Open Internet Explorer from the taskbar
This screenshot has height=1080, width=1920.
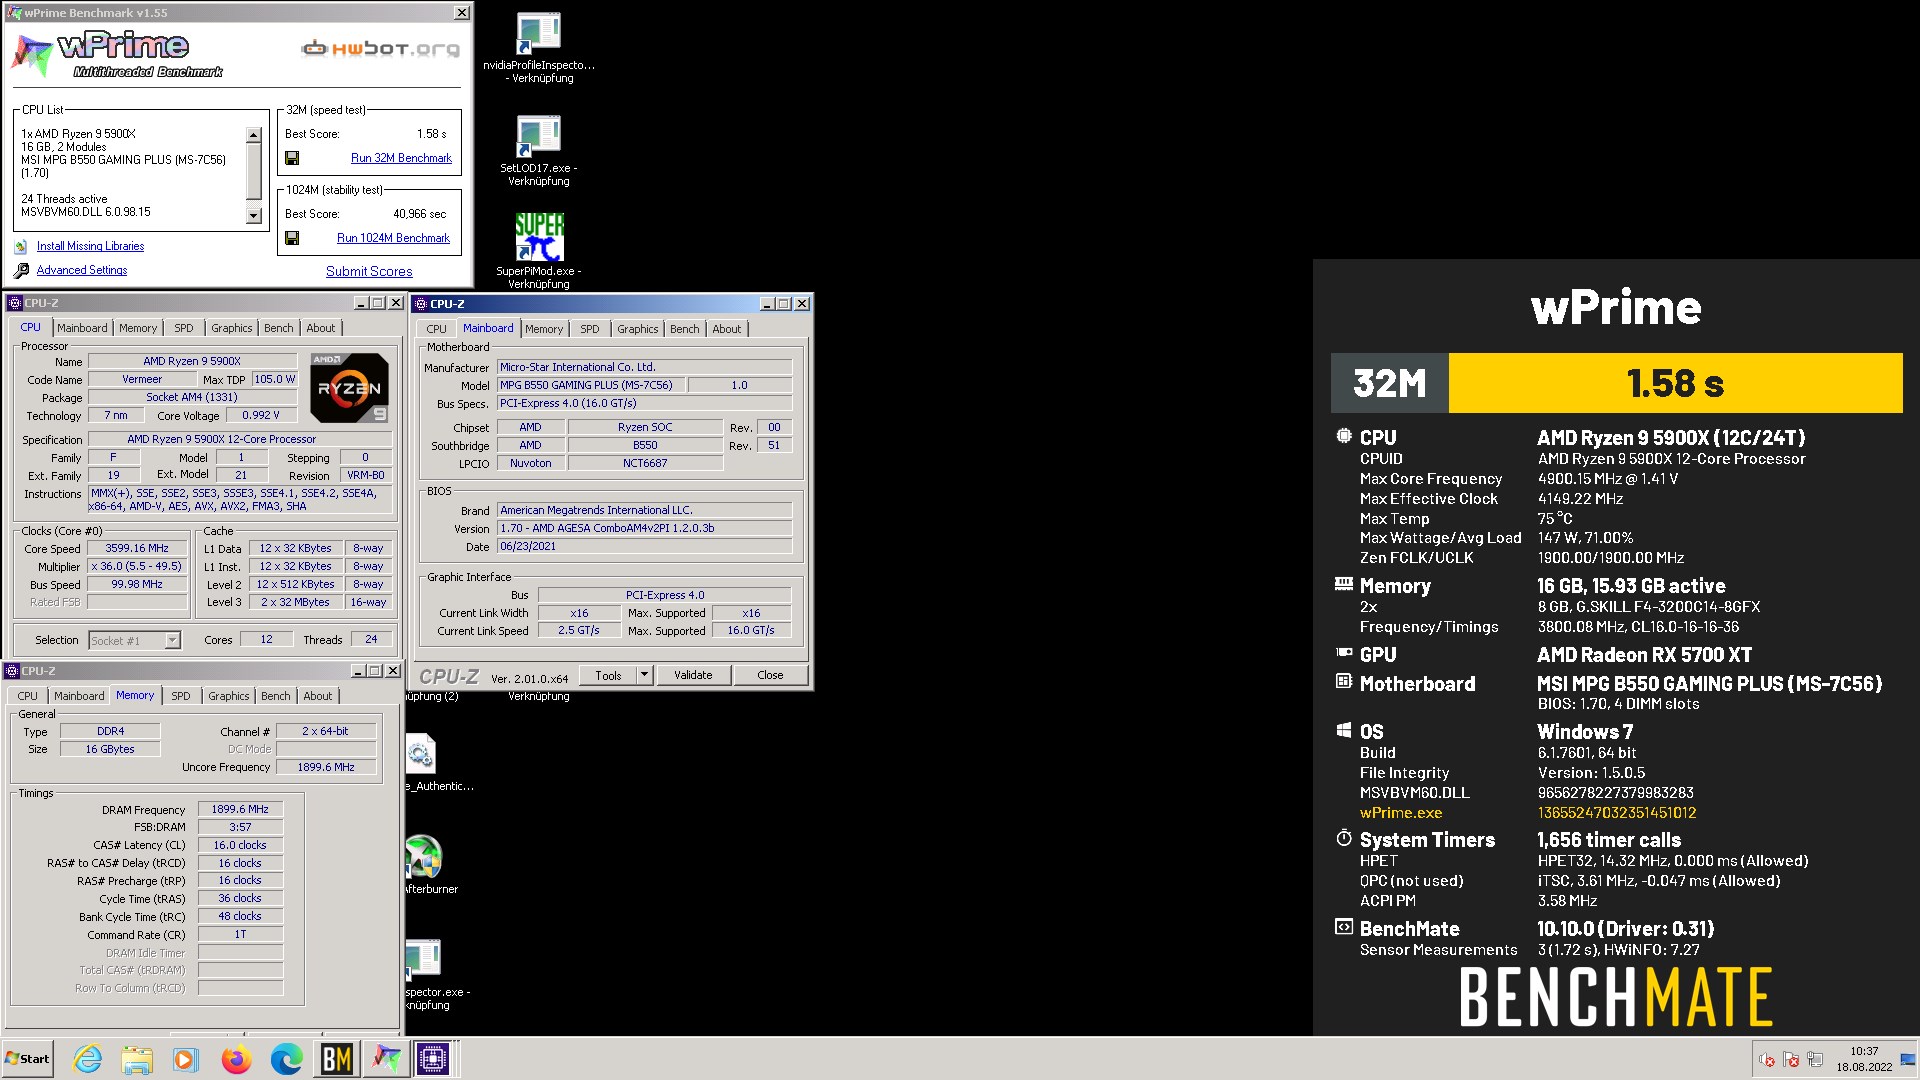(x=88, y=1059)
